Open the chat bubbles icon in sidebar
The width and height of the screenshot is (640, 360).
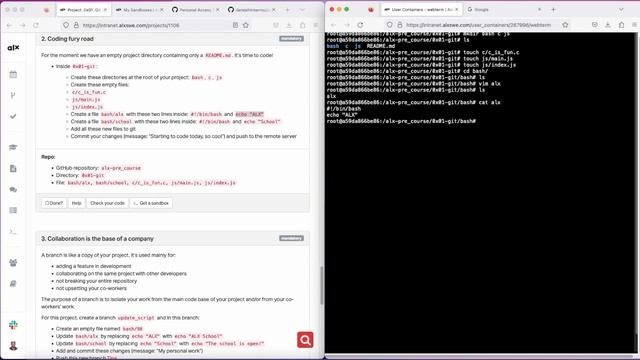pos(13,189)
